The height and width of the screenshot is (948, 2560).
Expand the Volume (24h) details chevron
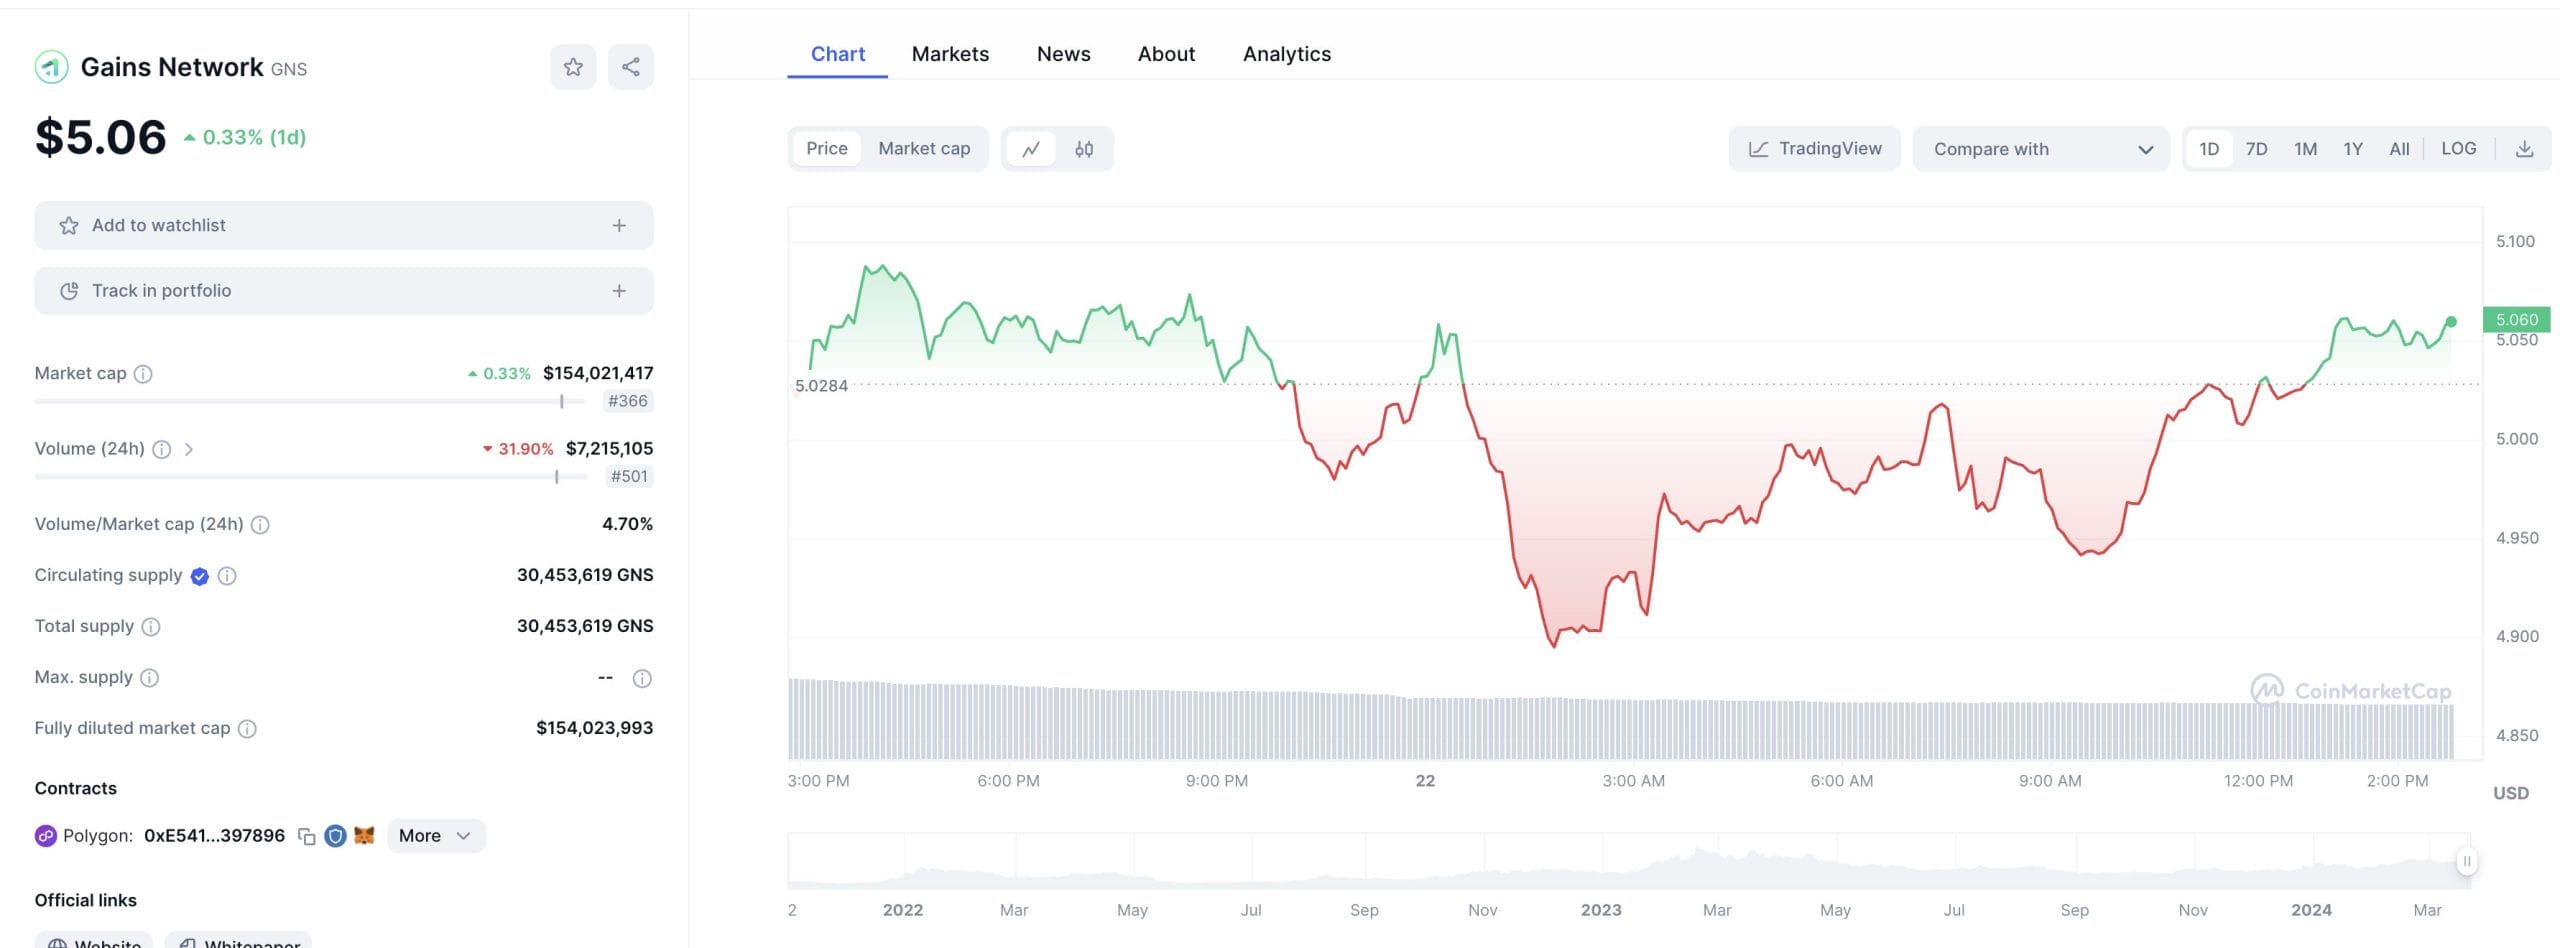click(x=190, y=449)
